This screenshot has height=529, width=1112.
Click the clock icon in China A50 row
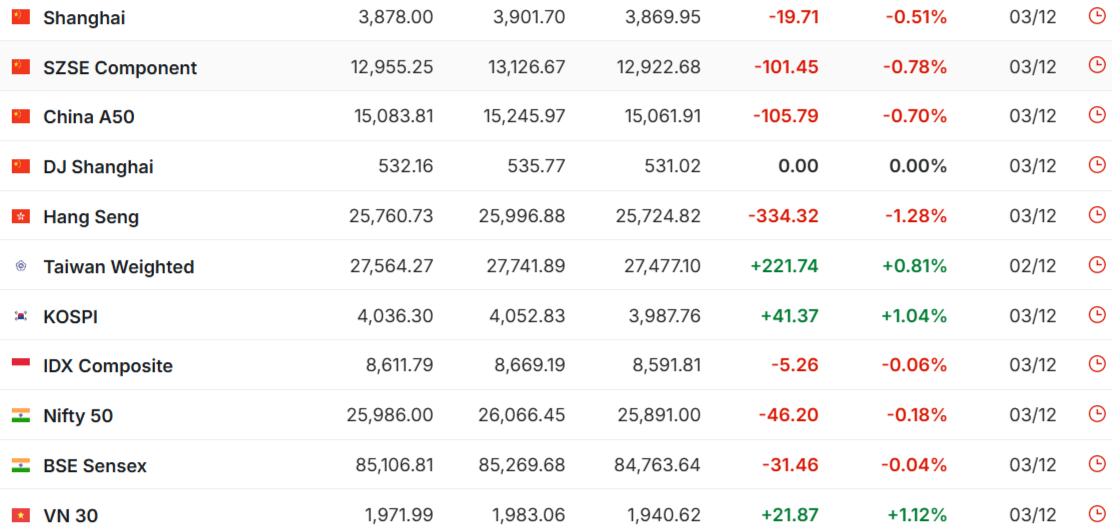point(1096,116)
